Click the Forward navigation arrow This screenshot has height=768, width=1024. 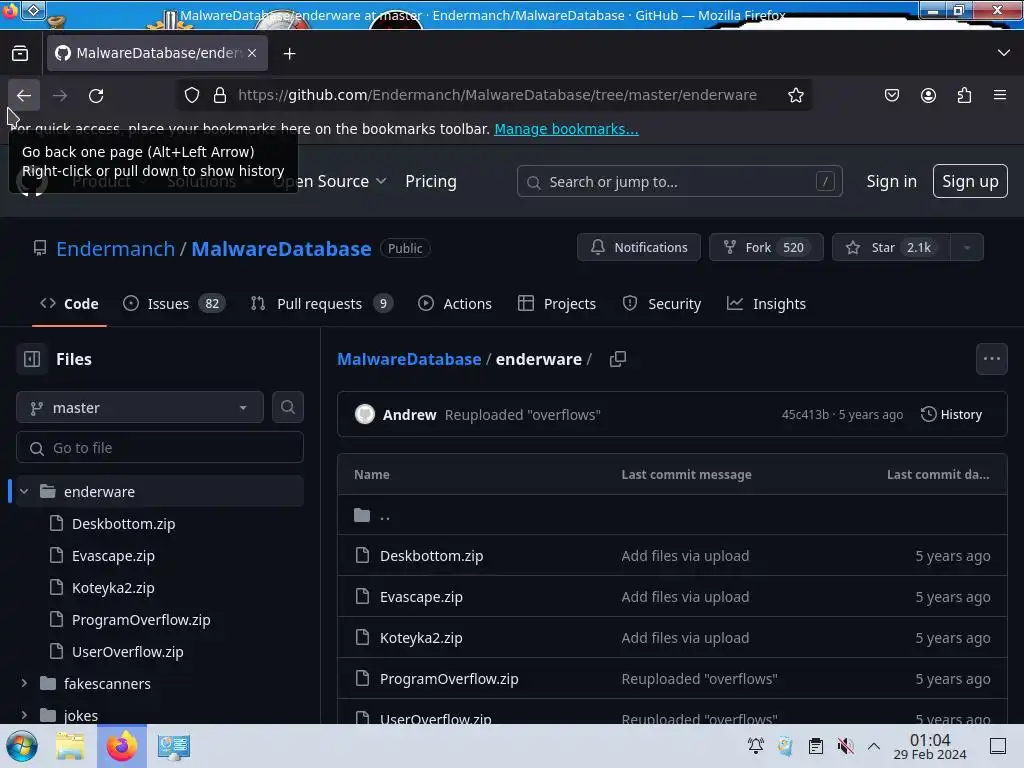[60, 95]
